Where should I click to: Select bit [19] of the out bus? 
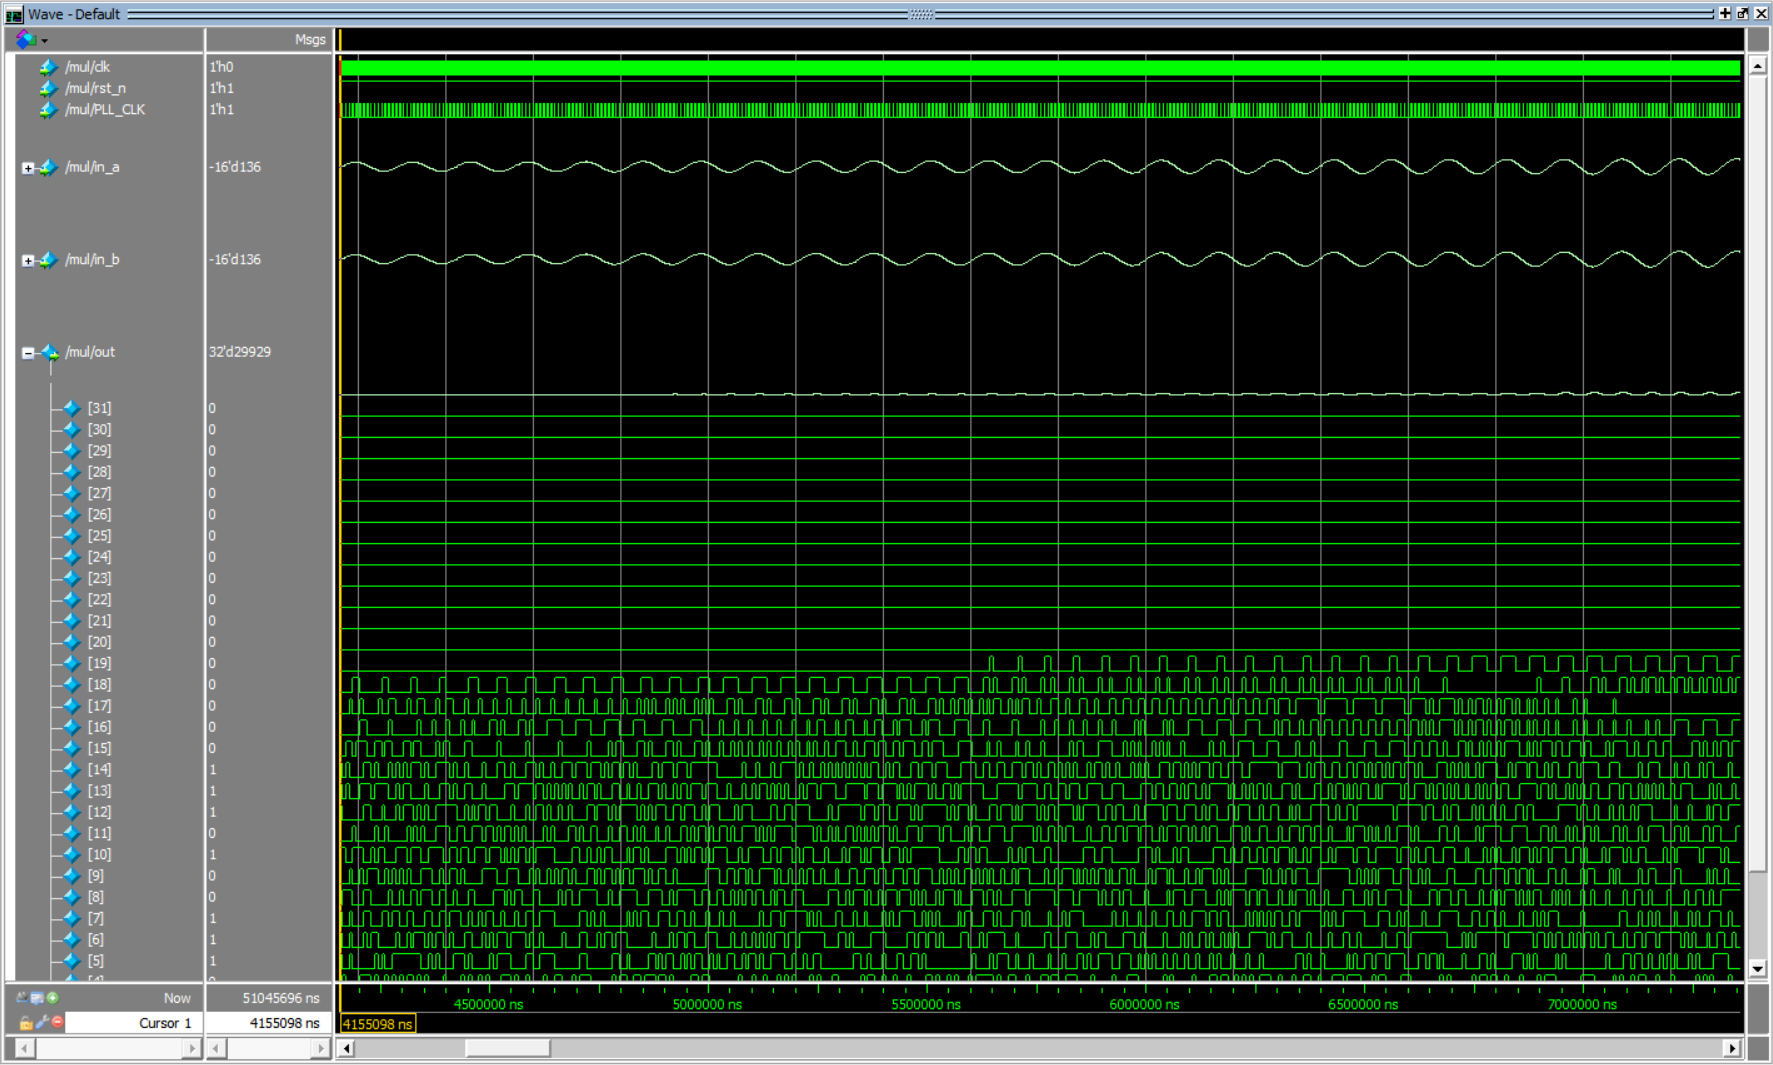(x=99, y=663)
